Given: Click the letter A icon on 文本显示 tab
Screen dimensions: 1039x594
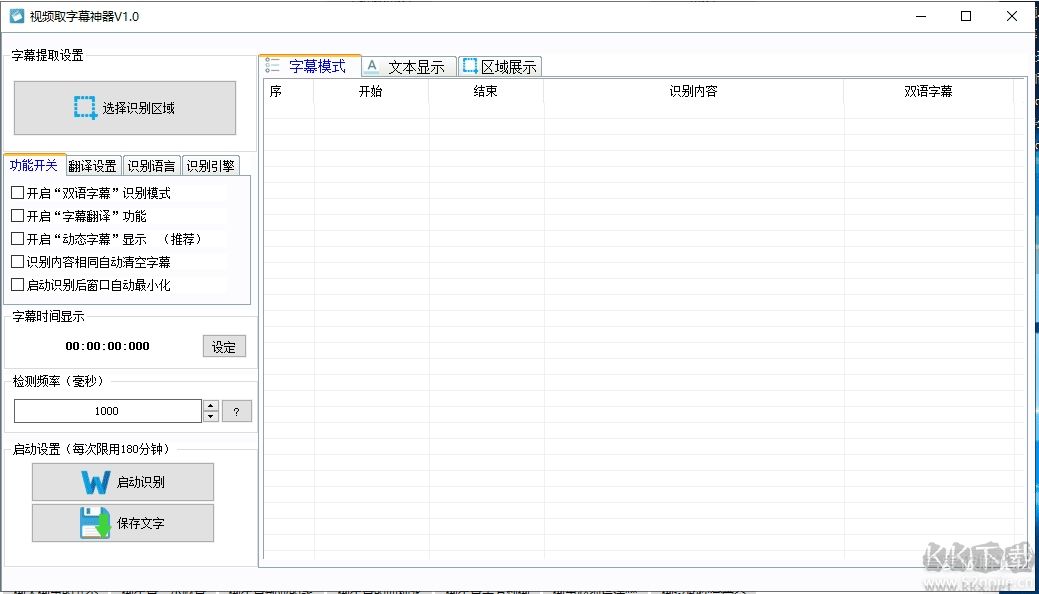Looking at the screenshot, I should click(x=372, y=65).
